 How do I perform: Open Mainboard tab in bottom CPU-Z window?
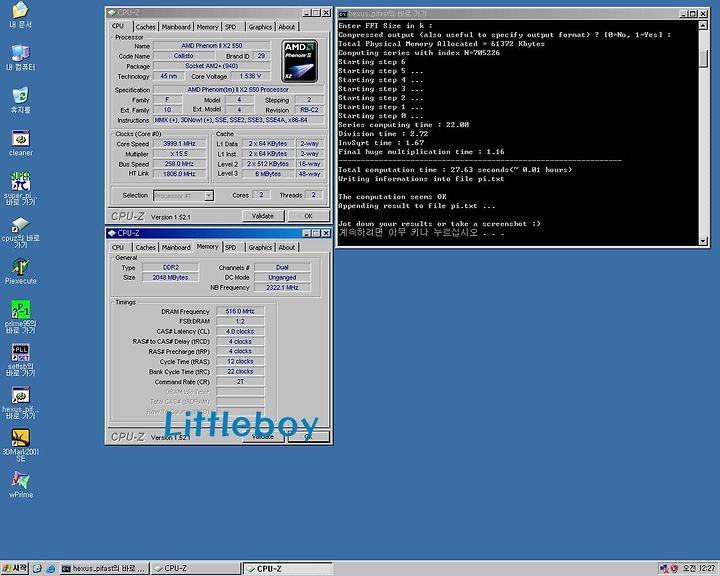click(x=176, y=248)
